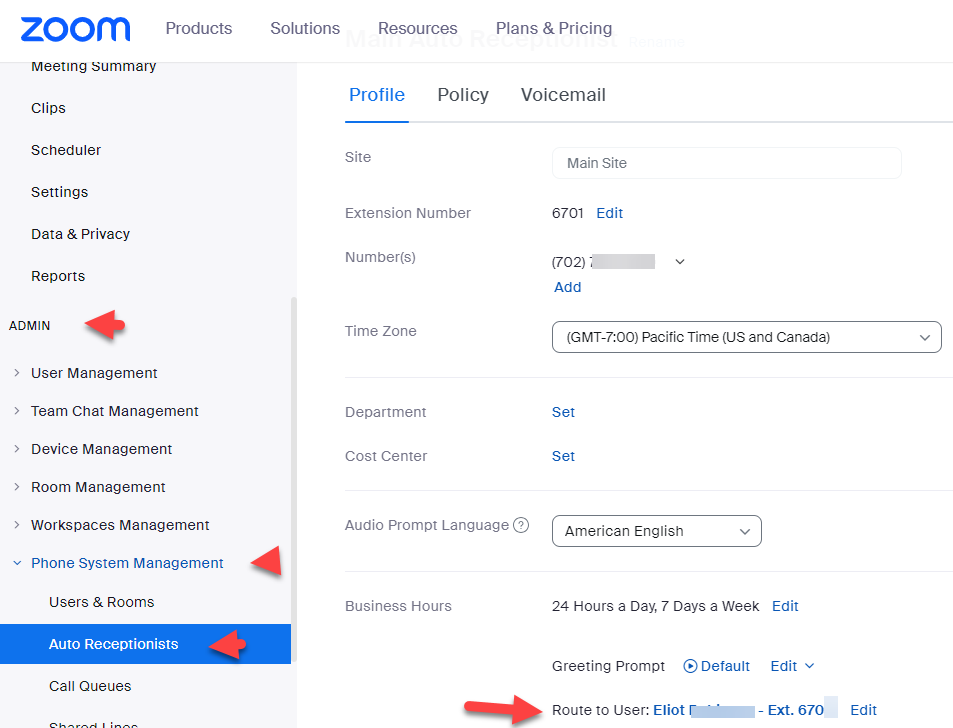Open the Time Zone dropdown
The height and width of the screenshot is (728, 953).
click(x=746, y=337)
